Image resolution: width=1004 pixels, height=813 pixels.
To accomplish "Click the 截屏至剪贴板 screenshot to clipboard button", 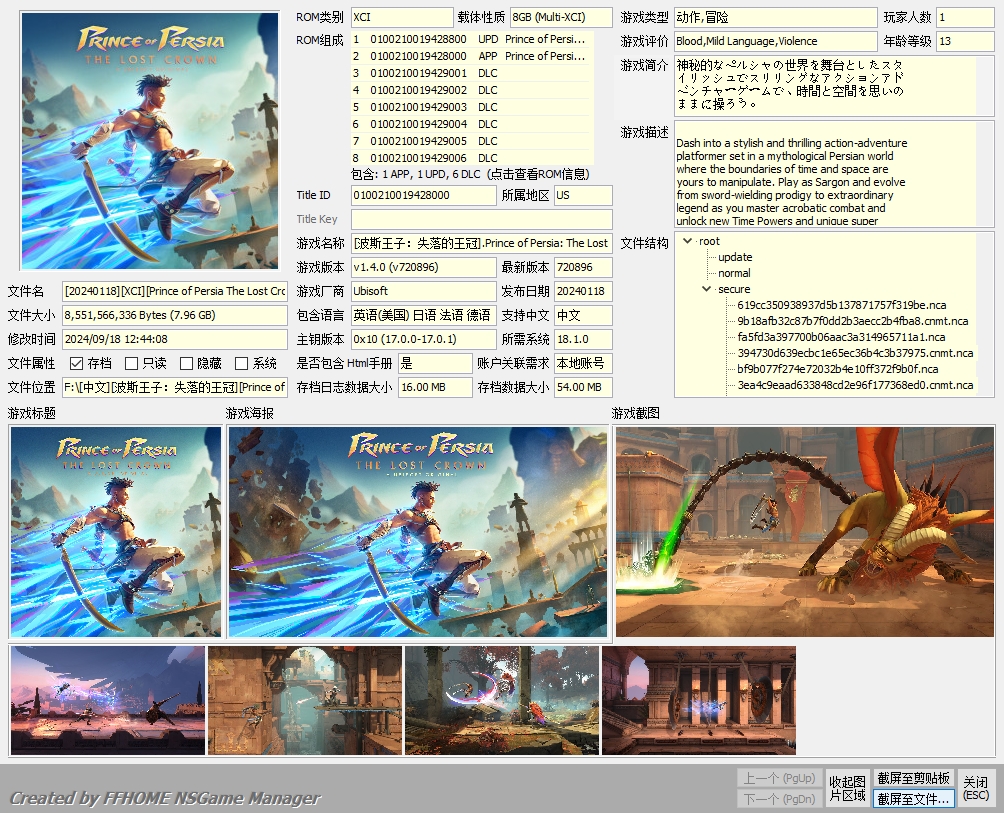I will coord(913,778).
